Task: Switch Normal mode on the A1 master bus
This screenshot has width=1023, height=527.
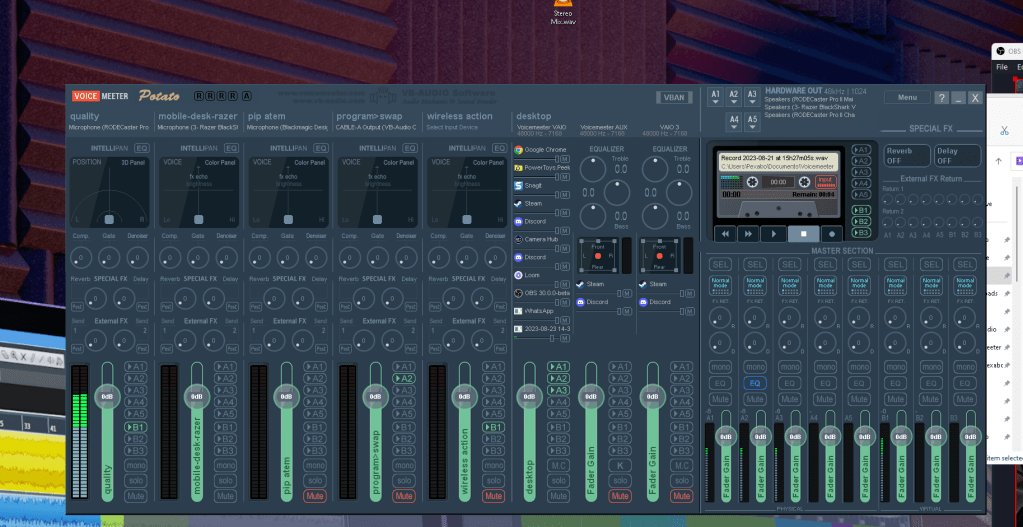Action: [x=720, y=285]
